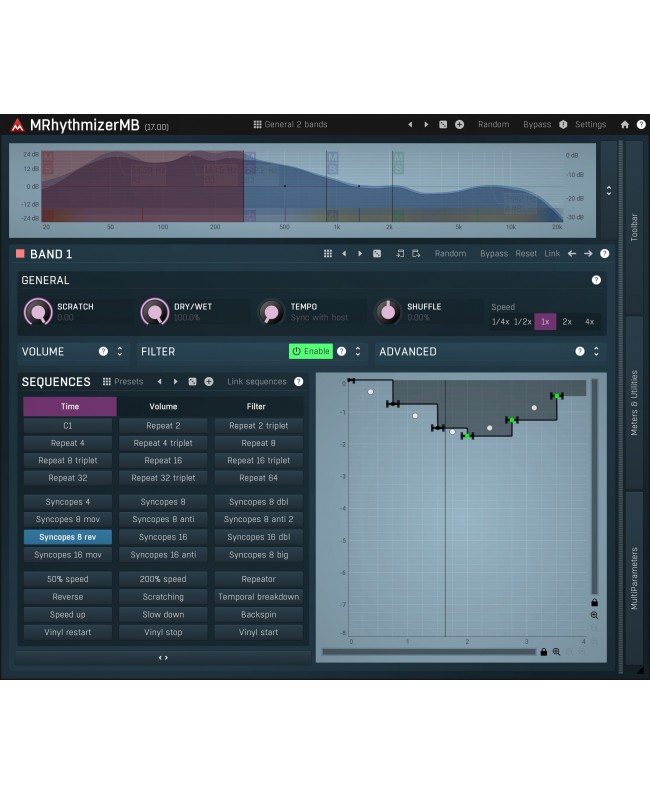
Task: Click Band 1 copy icon
Action: pyautogui.click(x=400, y=254)
